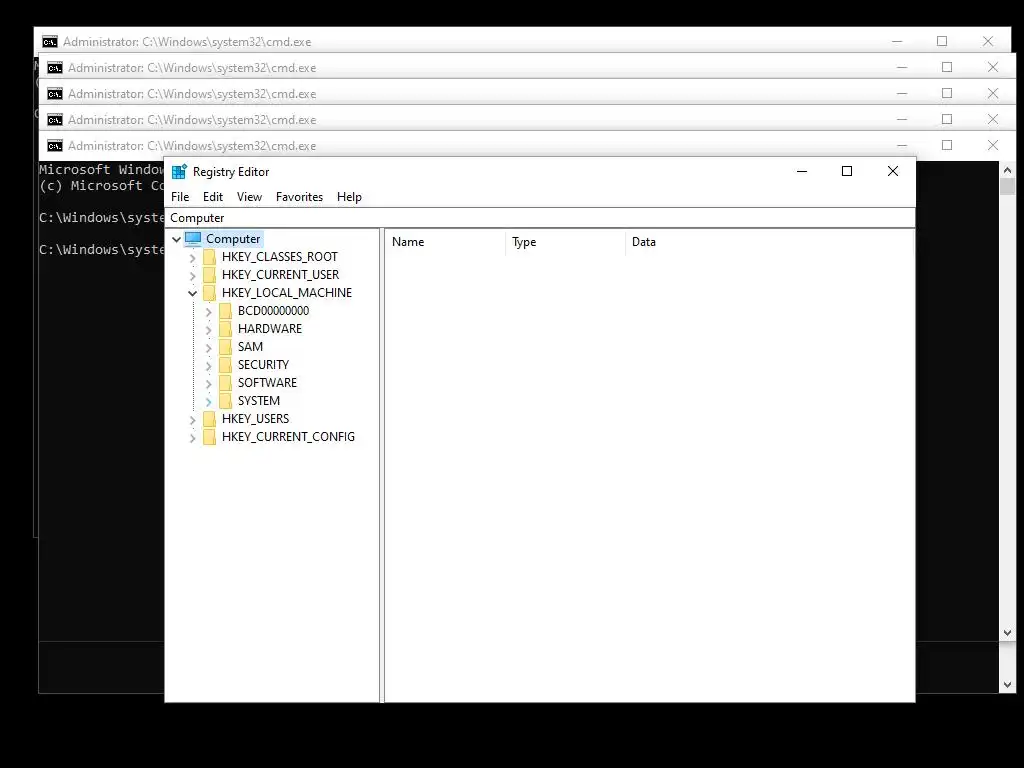This screenshot has width=1024, height=768.
Task: Click the cmd icon of the topmost cmd.exe window
Action: pos(50,42)
